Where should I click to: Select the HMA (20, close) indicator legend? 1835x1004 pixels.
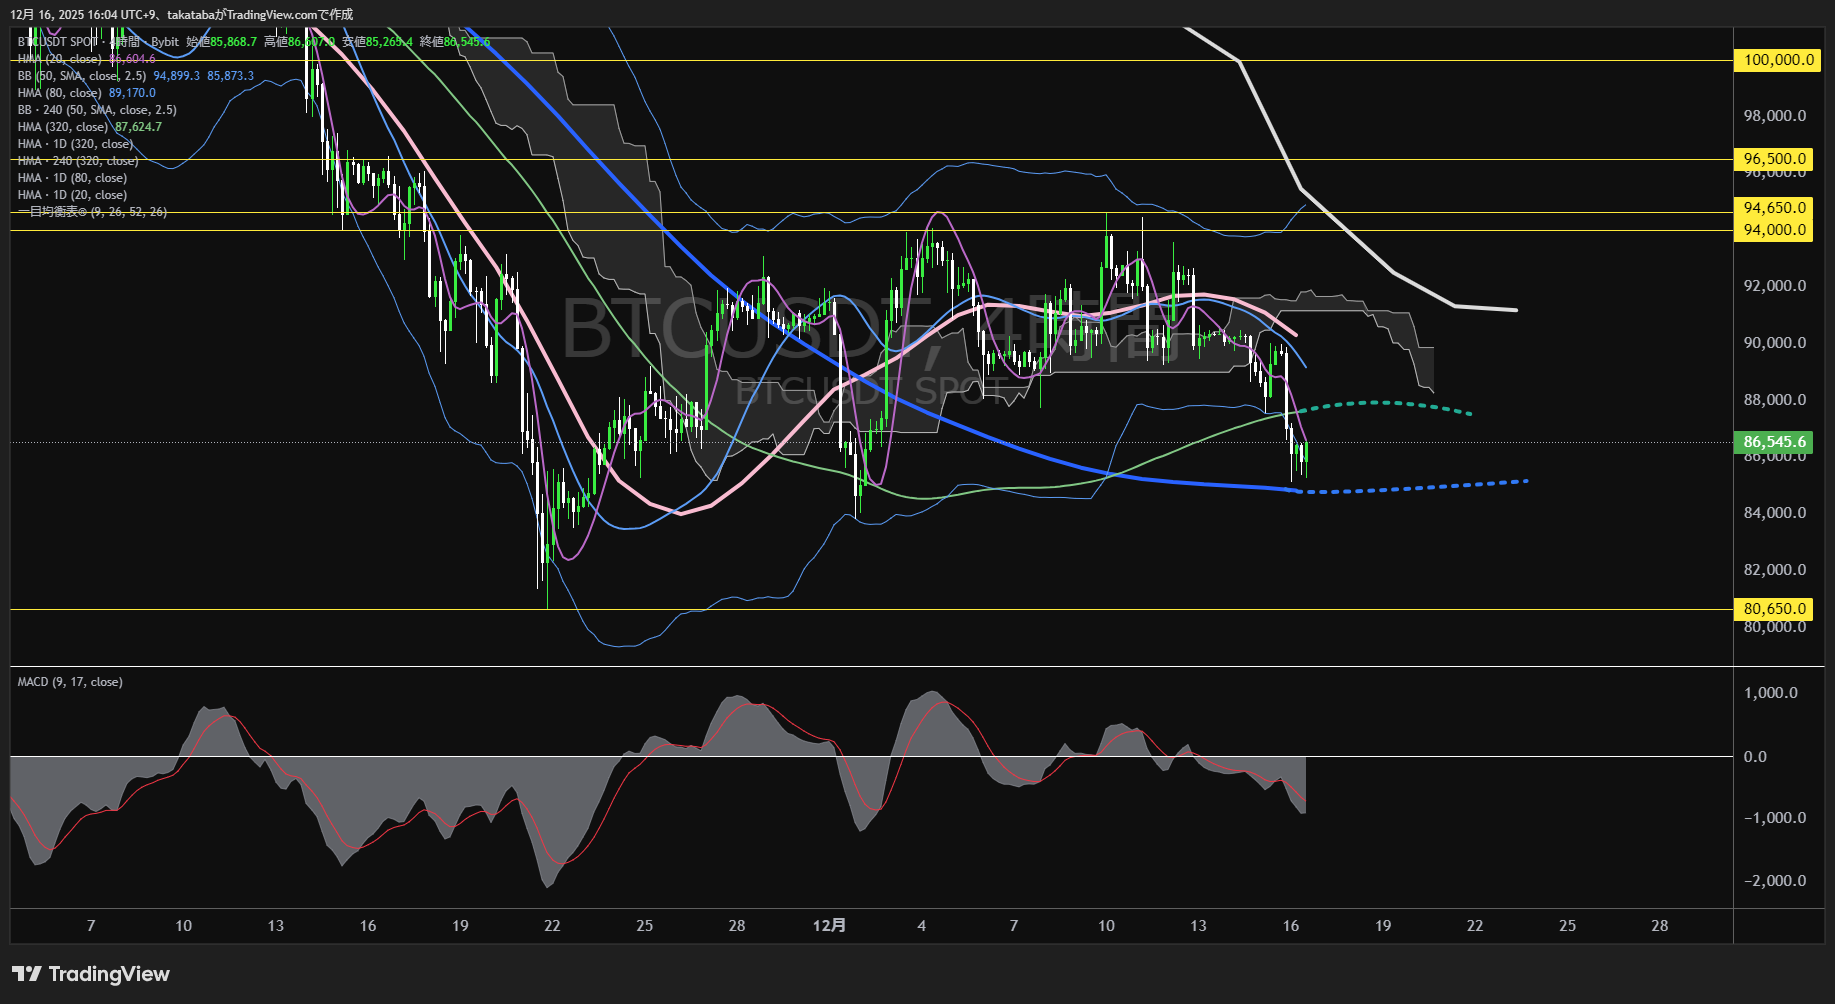click(x=60, y=59)
